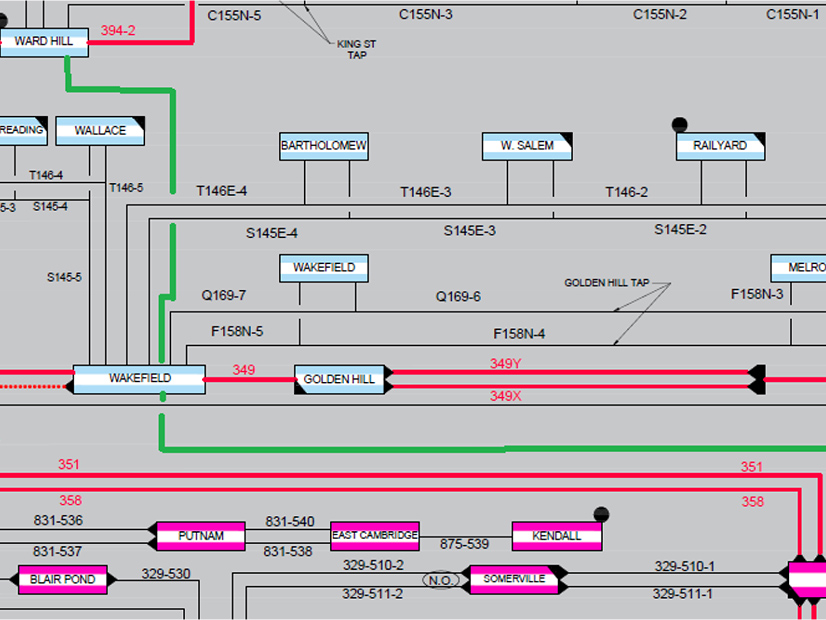Click the black dot above the RAILYARD station
Viewport: 826px width, 620px height.
tap(680, 125)
